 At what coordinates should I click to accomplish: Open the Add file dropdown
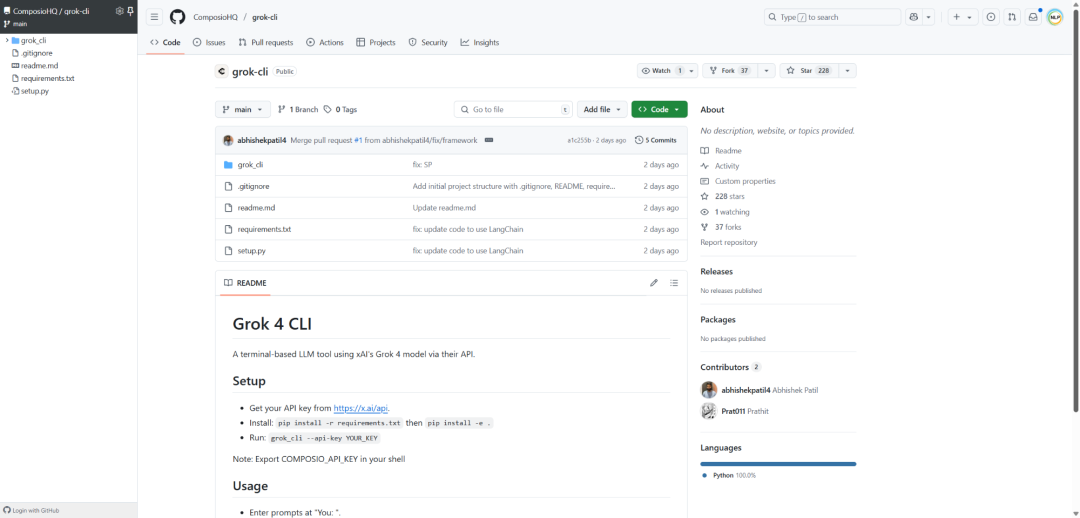coord(602,110)
